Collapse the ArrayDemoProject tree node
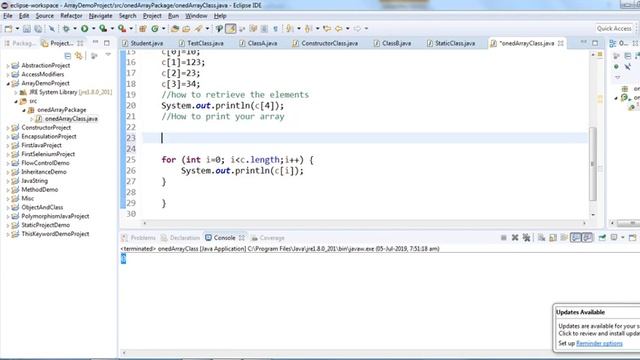640x360 pixels. (8, 83)
